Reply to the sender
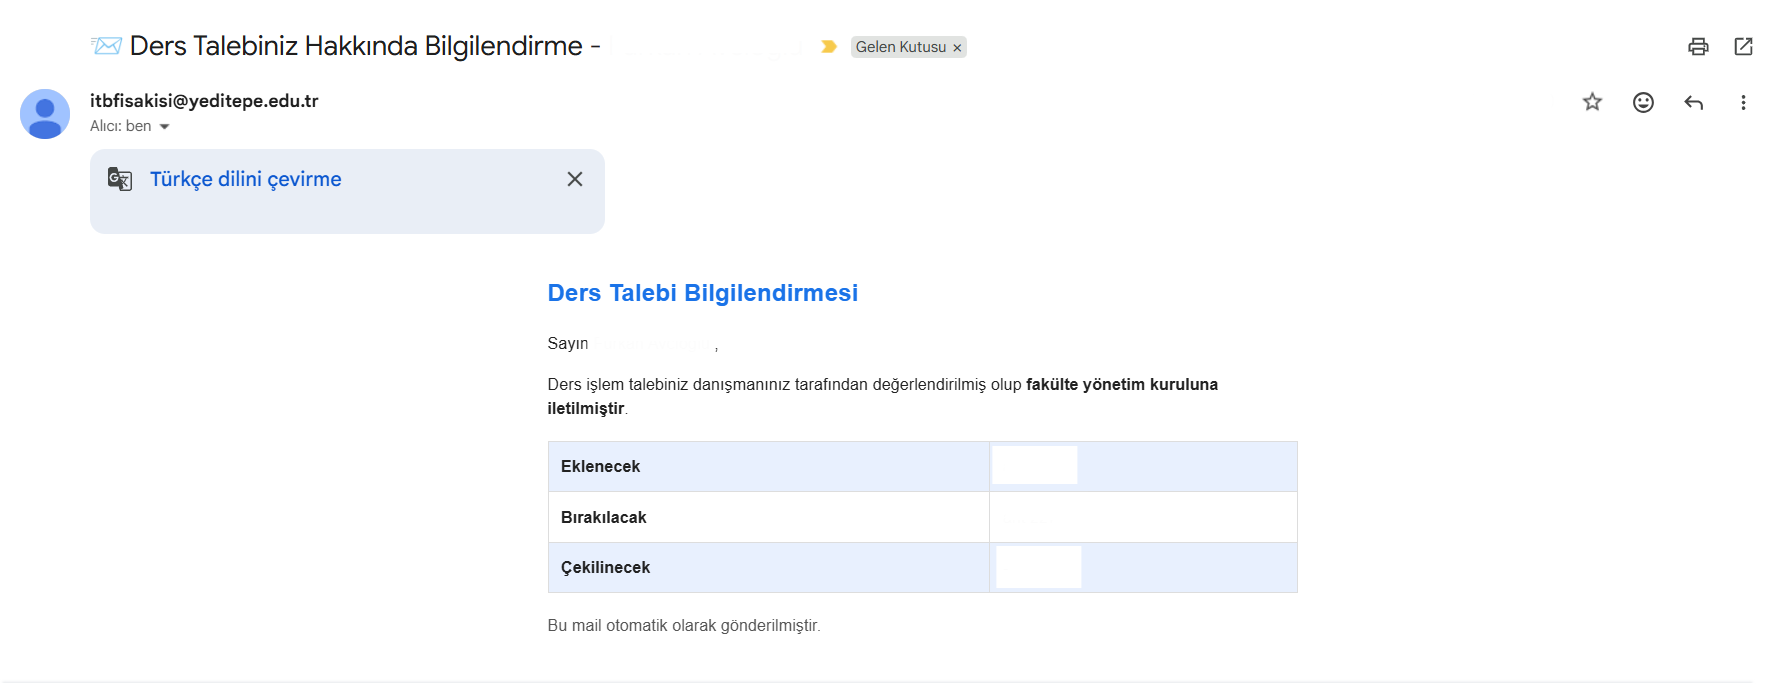The height and width of the screenshot is (693, 1776). pos(1695,102)
